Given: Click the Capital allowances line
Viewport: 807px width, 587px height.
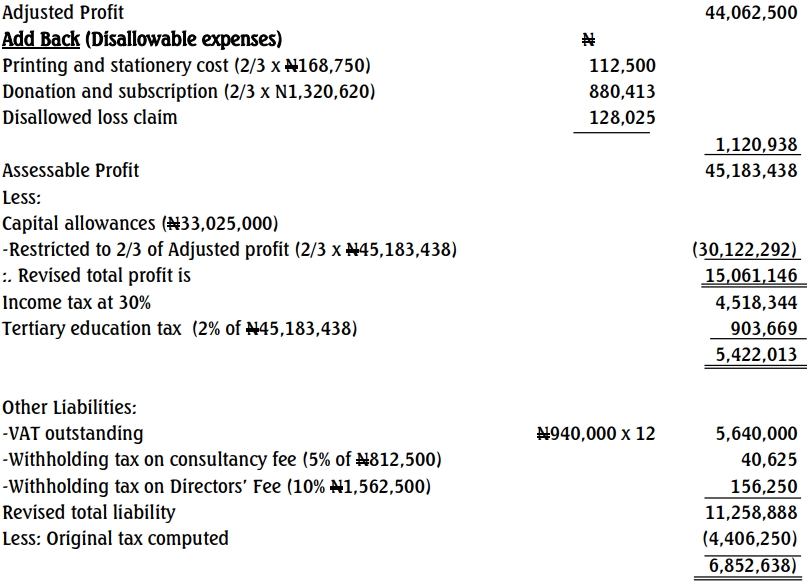Looking at the screenshot, I should 140,223.
